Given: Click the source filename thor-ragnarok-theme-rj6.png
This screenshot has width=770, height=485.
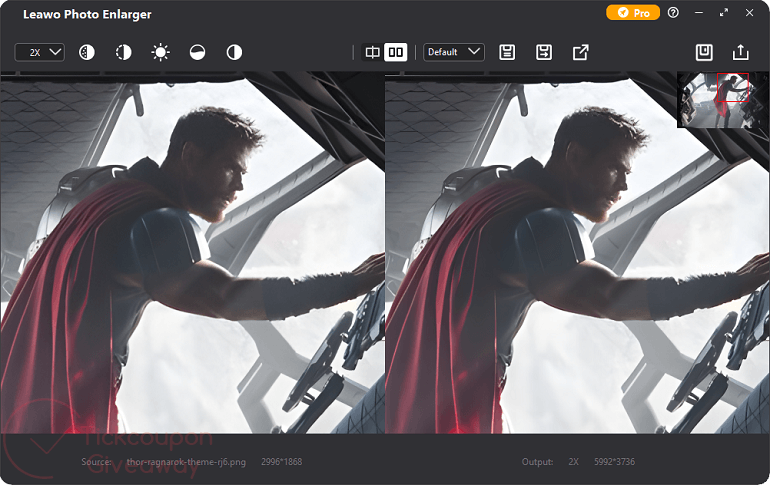Looking at the screenshot, I should (x=186, y=461).
